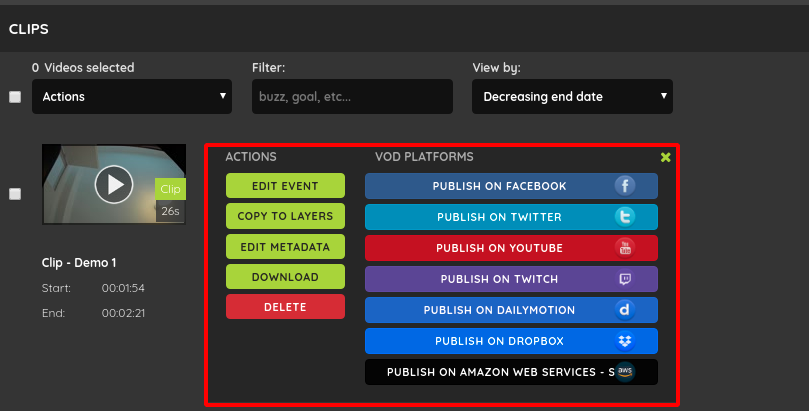This screenshot has height=411, width=809.
Task: Click the CLIPS section header
Action: 29,29
